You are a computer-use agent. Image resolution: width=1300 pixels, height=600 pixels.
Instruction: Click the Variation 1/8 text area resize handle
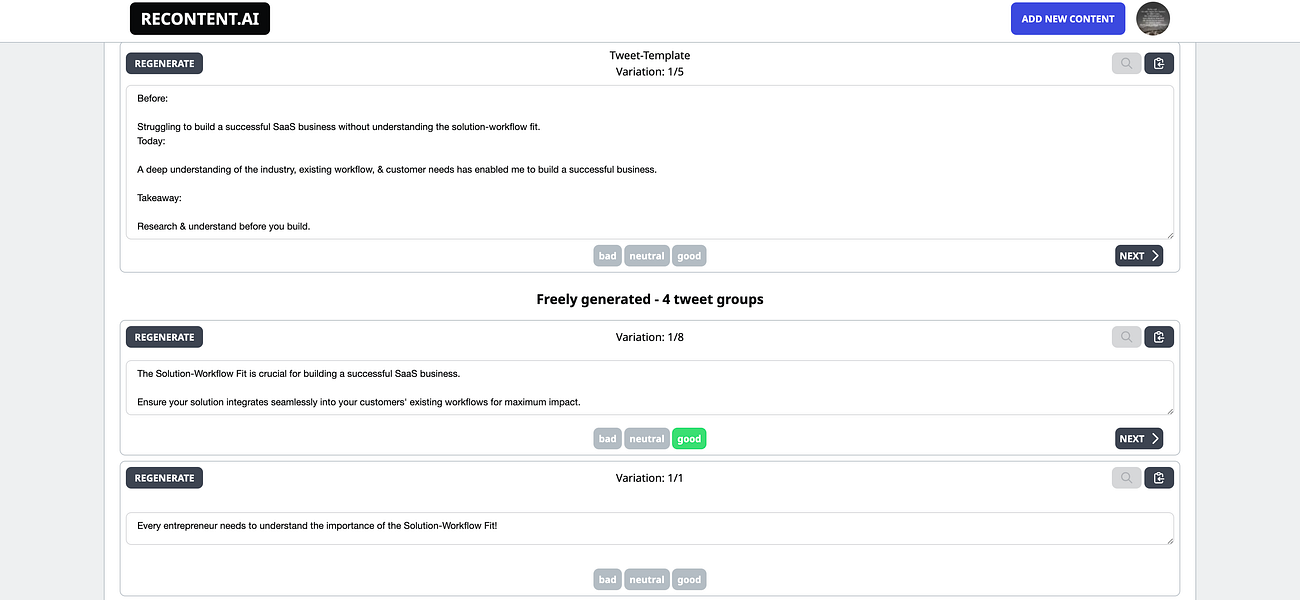tap(1168, 410)
